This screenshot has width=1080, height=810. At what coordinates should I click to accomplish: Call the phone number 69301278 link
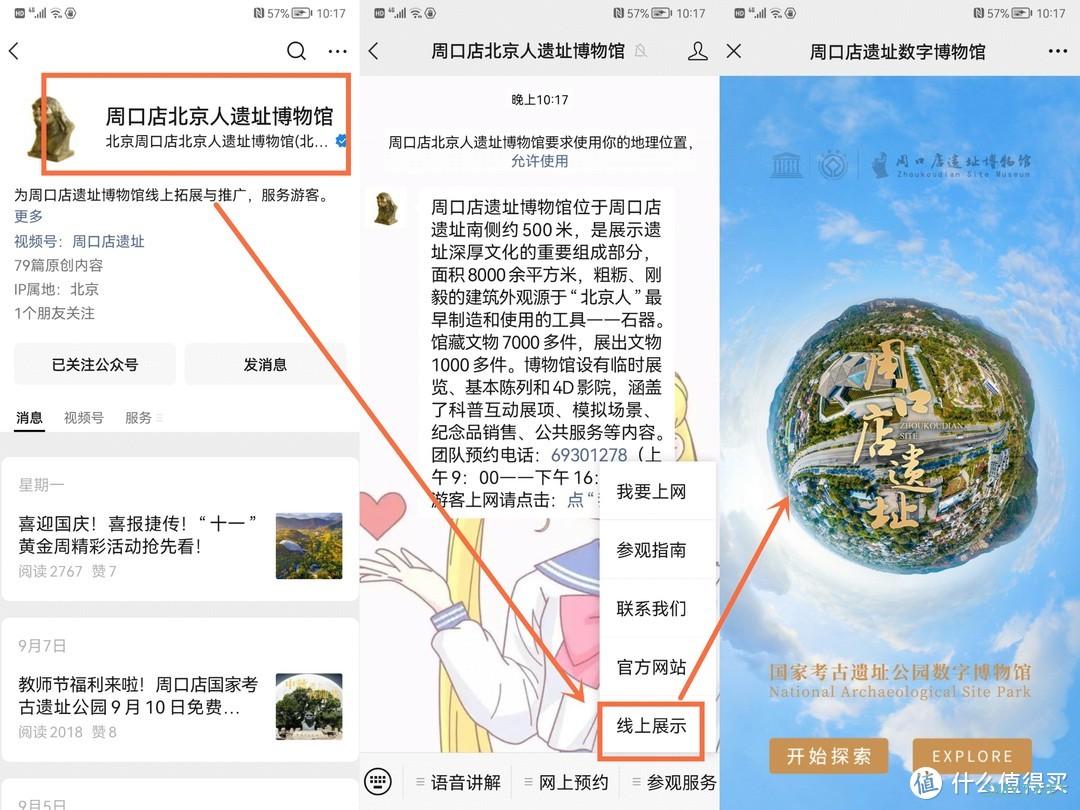pos(589,455)
